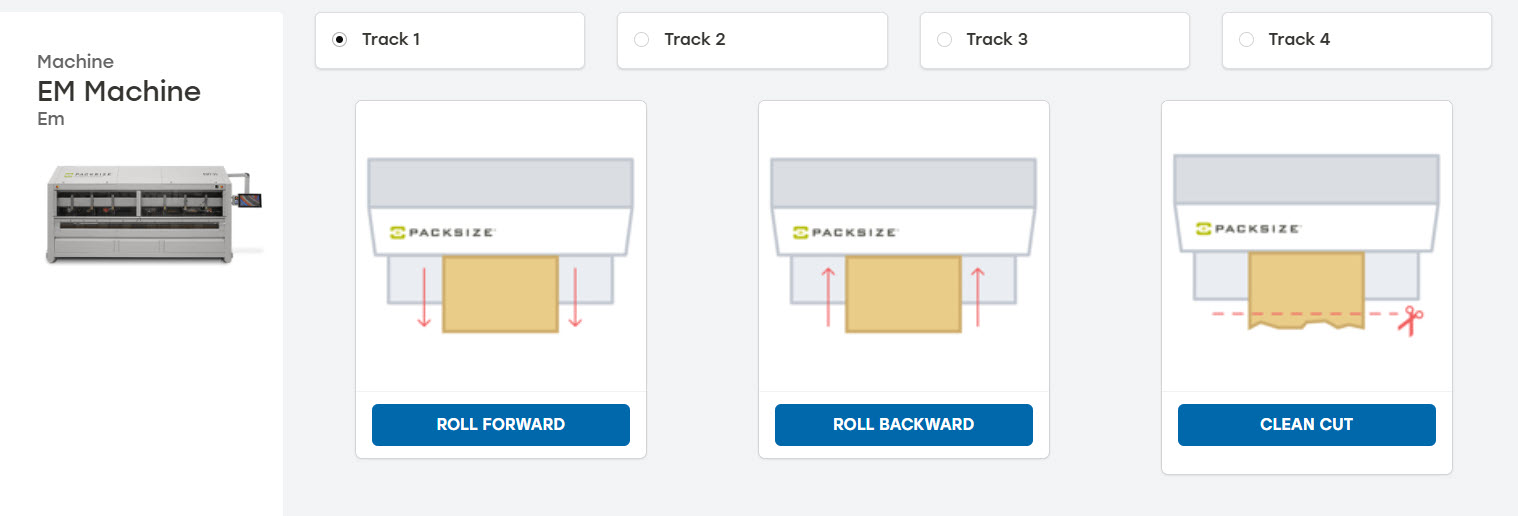Choose the Track 3 radio option
Screen dimensions: 1518x516
(944, 40)
